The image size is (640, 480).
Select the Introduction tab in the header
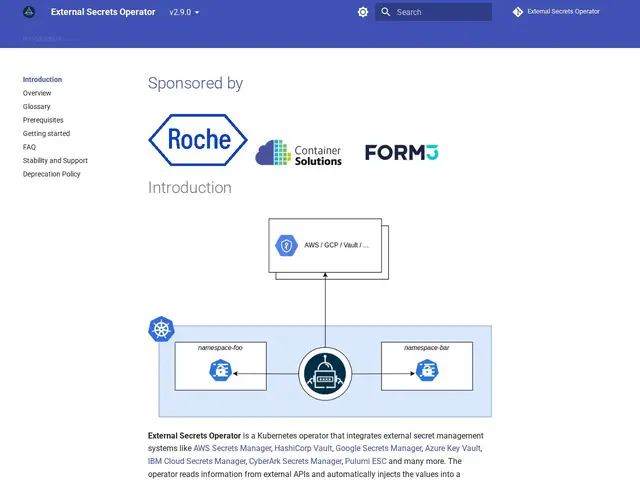pos(42,38)
